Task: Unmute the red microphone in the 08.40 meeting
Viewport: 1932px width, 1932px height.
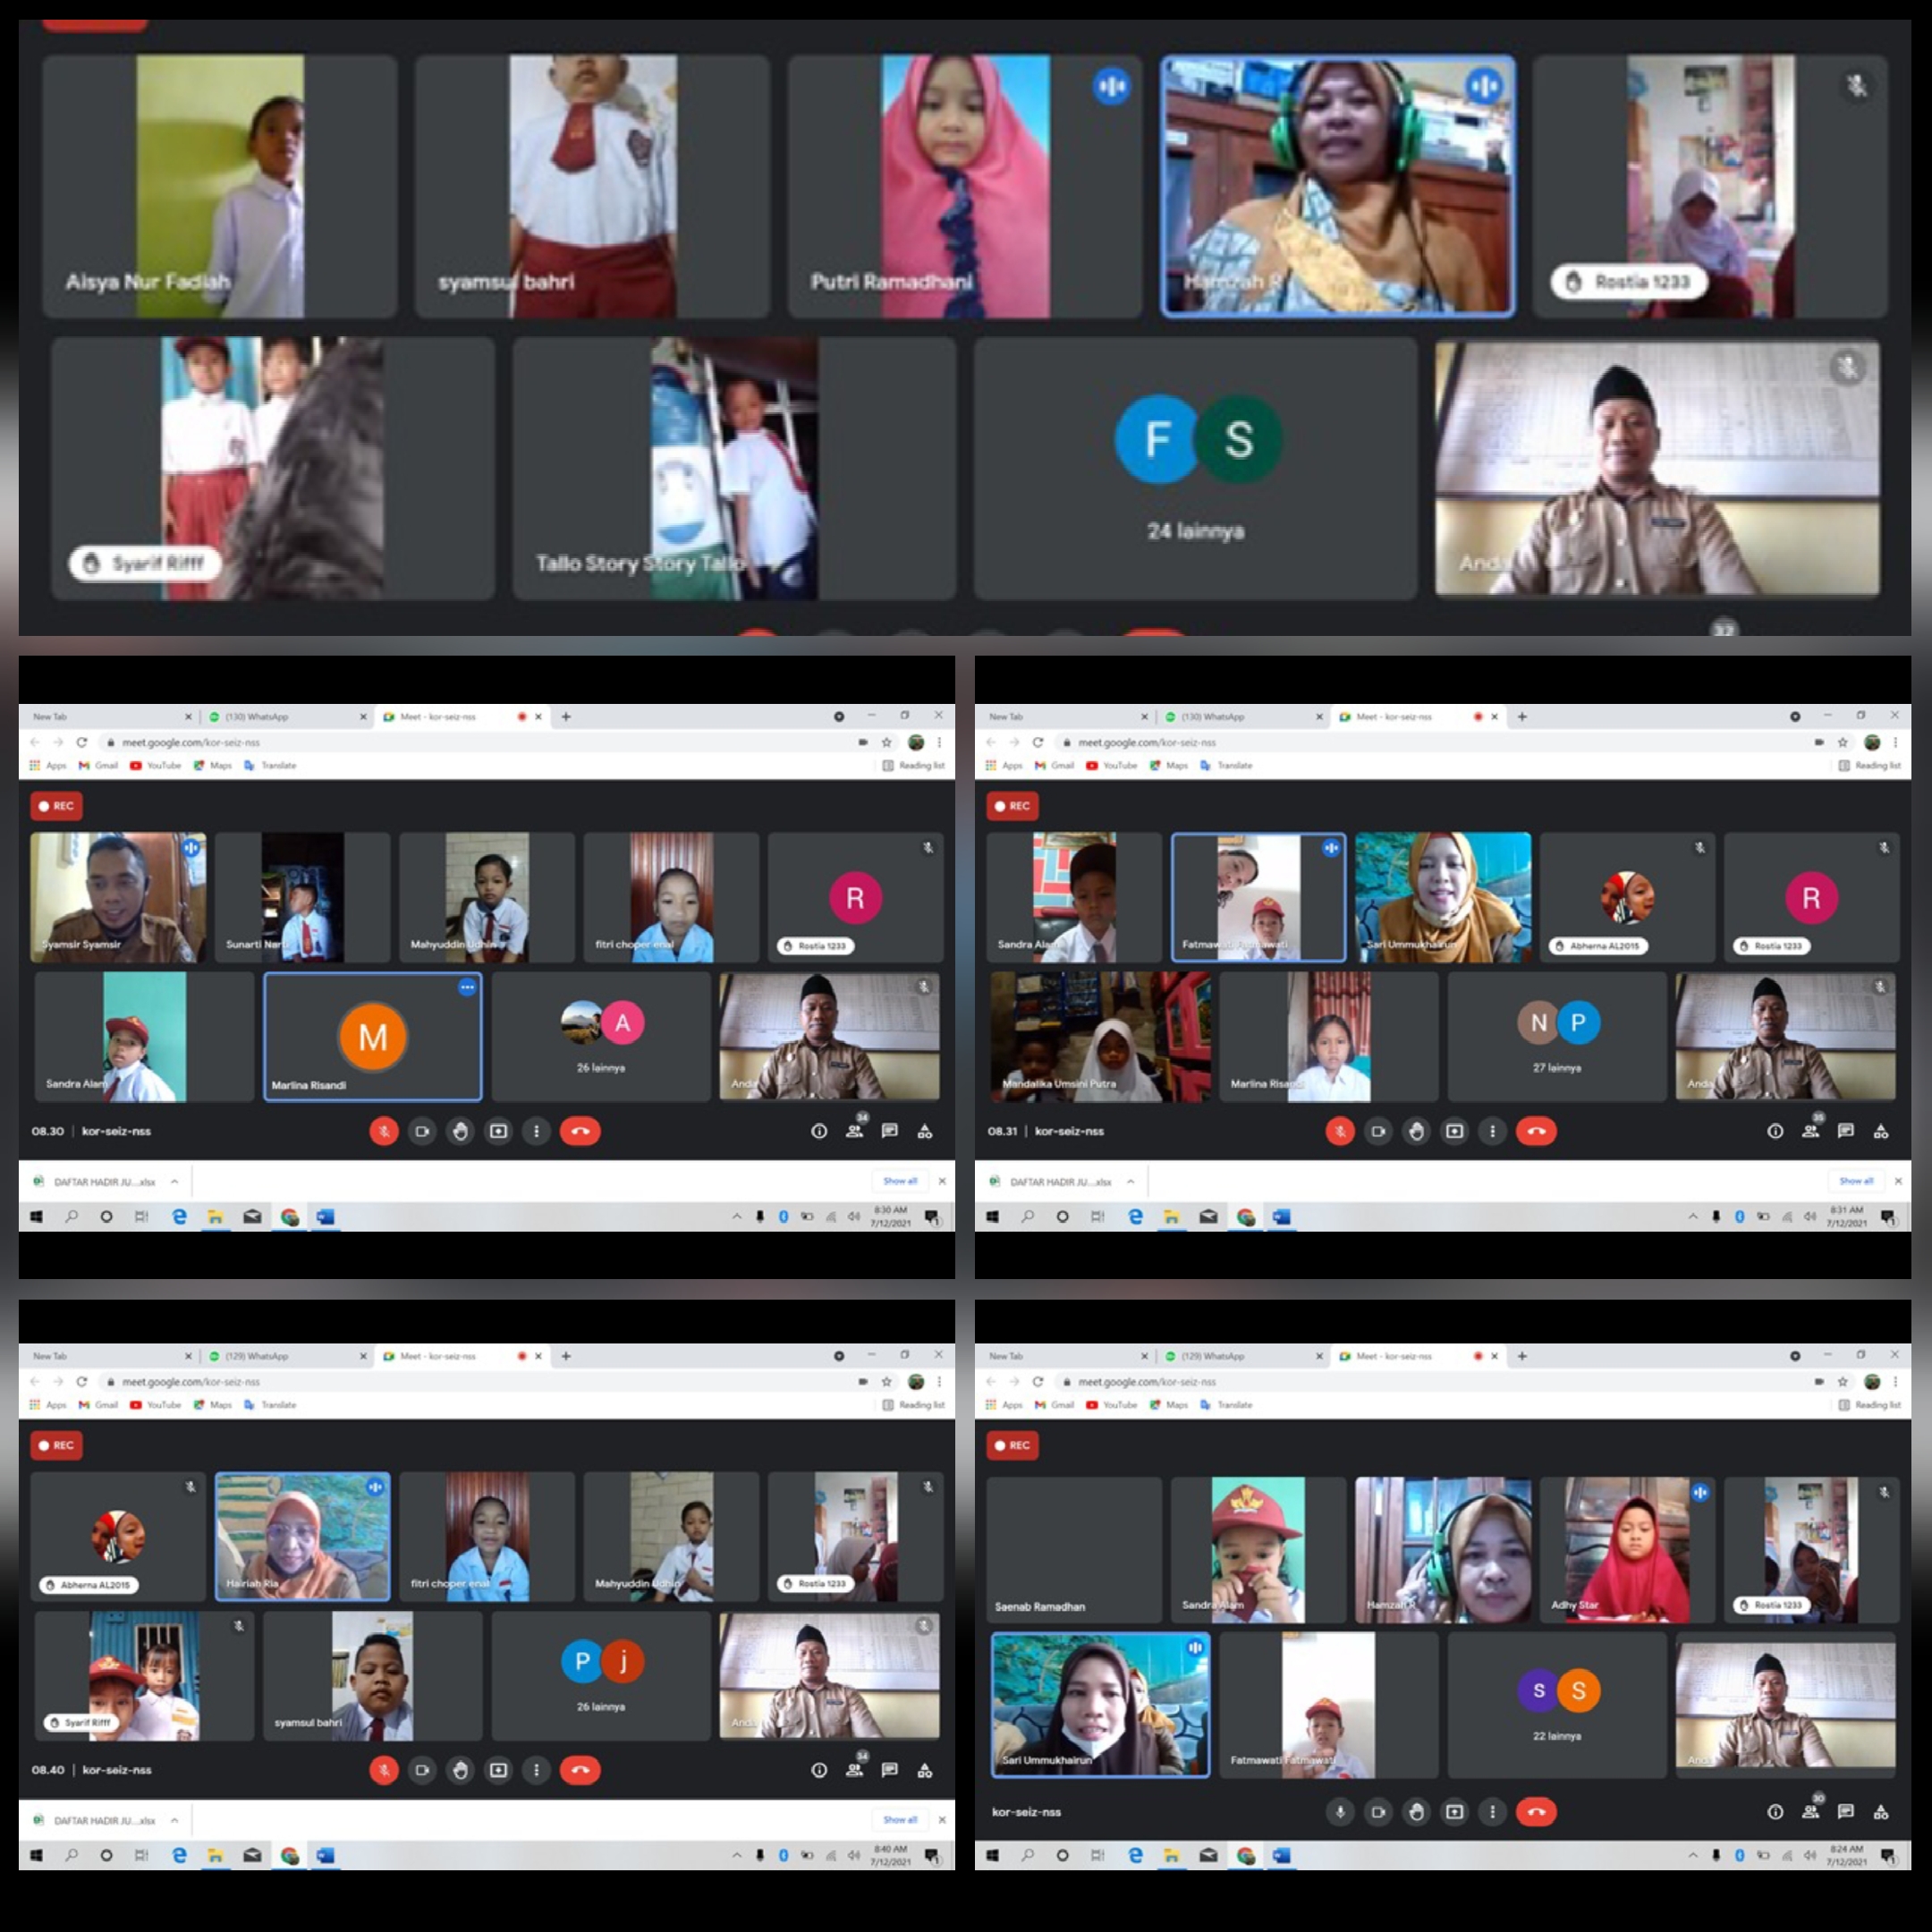Action: pos(384,1770)
